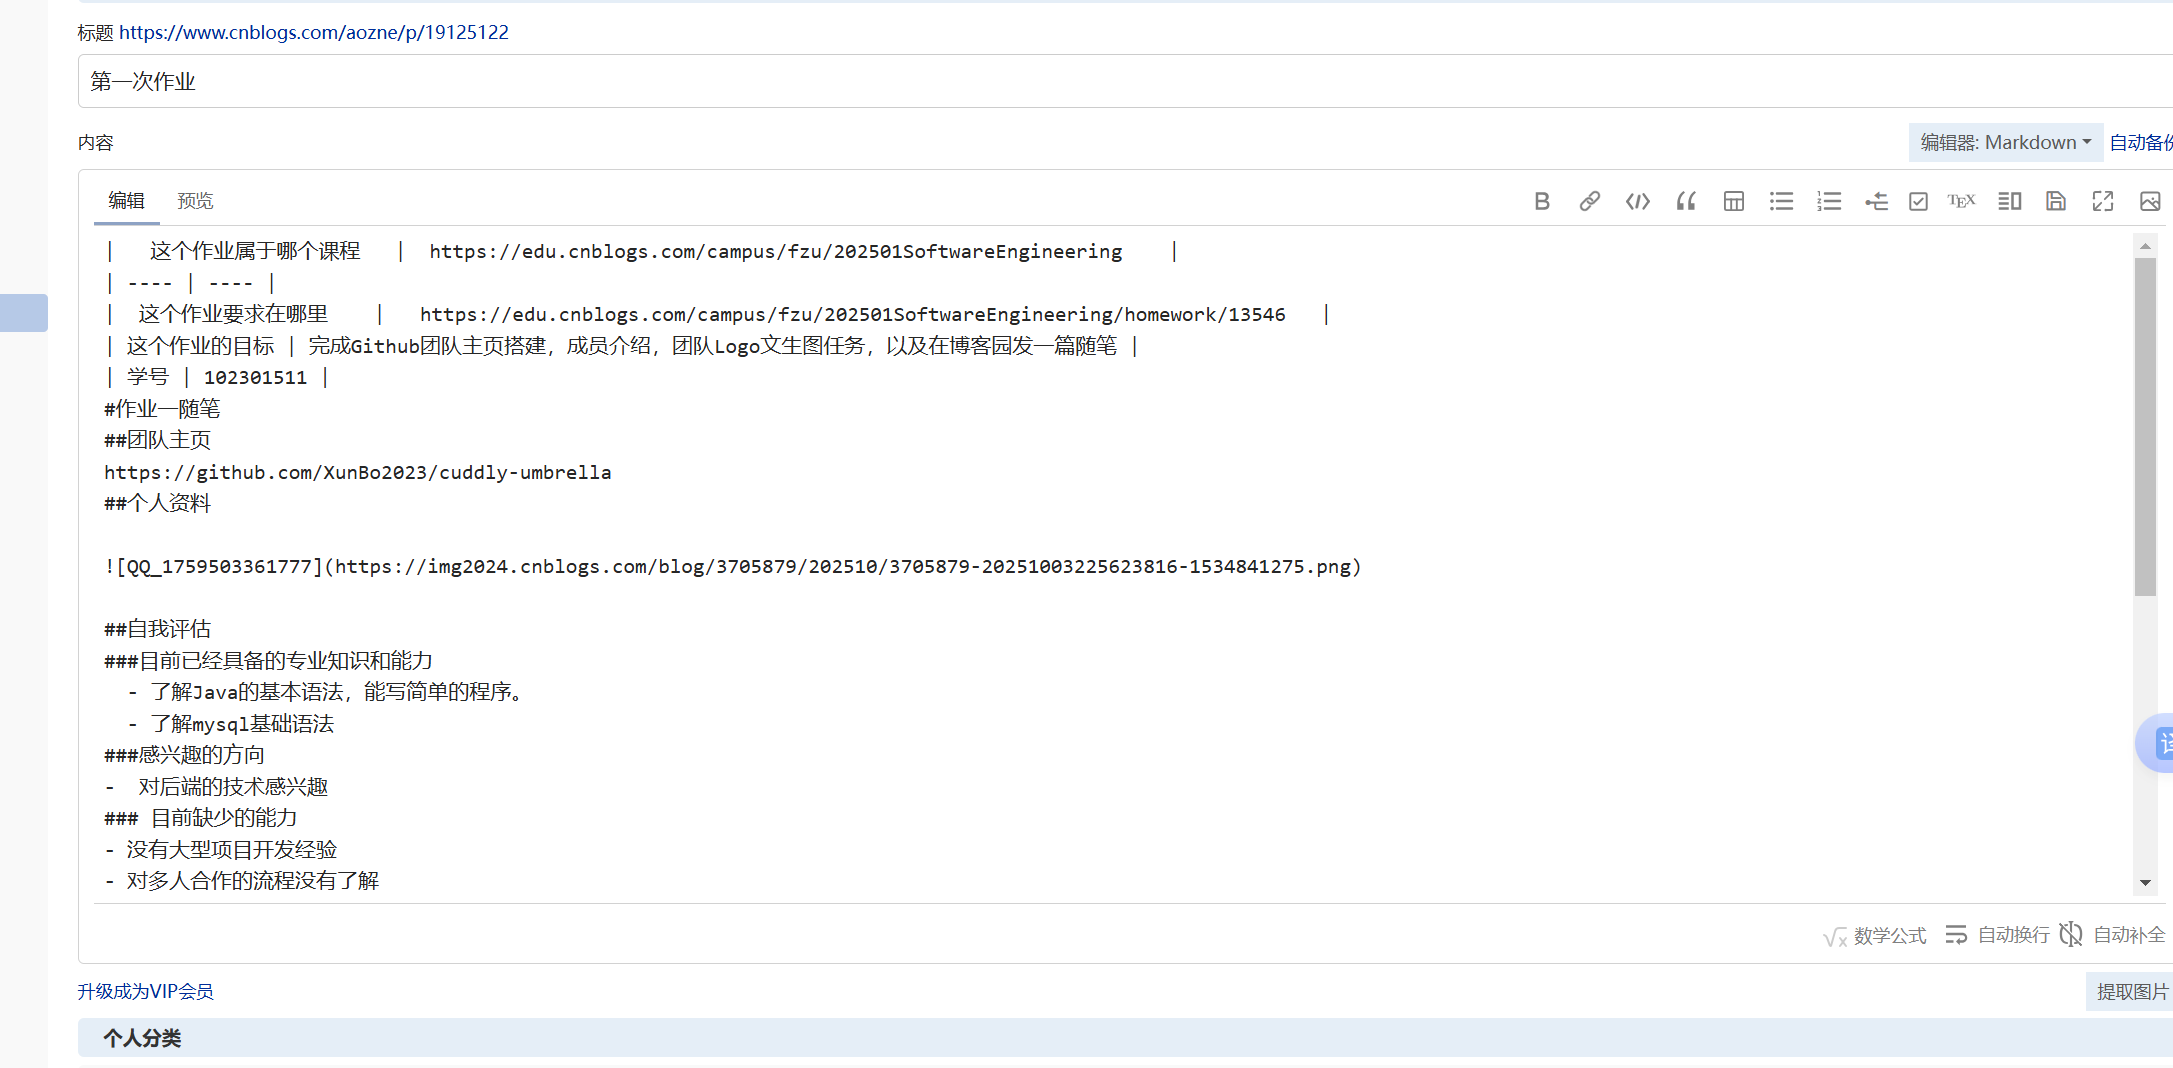The width and height of the screenshot is (2173, 1068).
Task: Click the editor scrollbar down arrow
Action: pos(2145,883)
